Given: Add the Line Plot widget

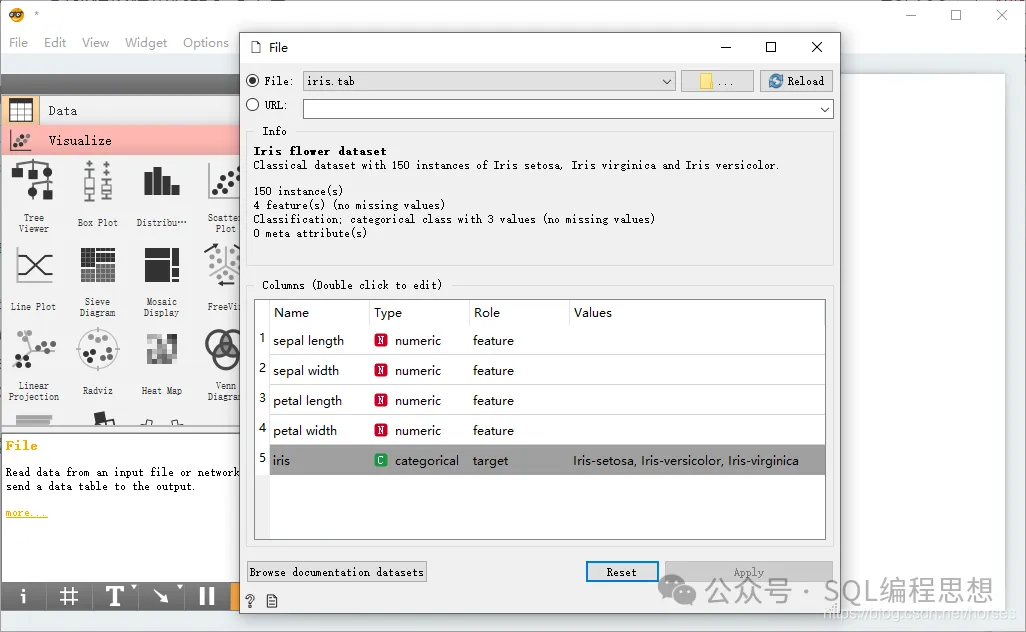Looking at the screenshot, I should 33,278.
